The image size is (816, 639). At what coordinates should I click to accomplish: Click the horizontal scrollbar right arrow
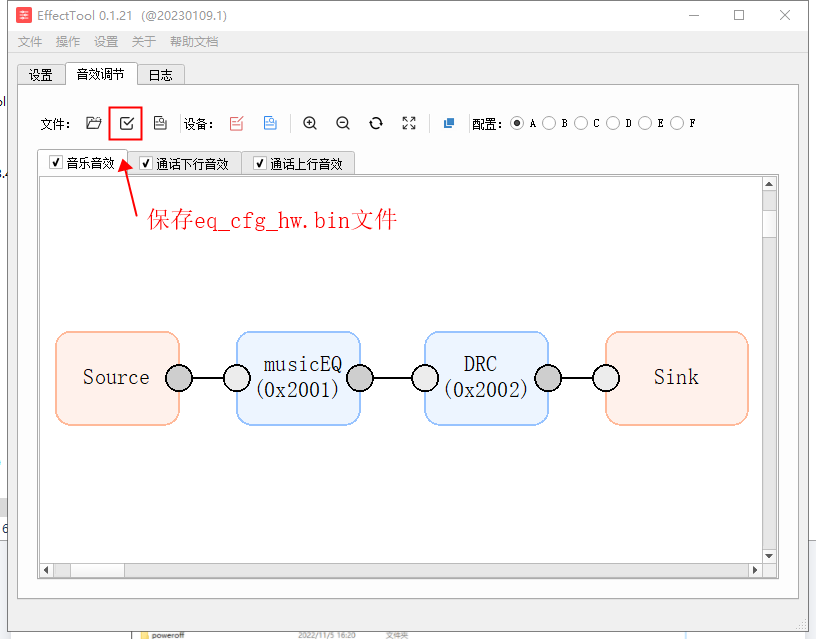pos(755,570)
